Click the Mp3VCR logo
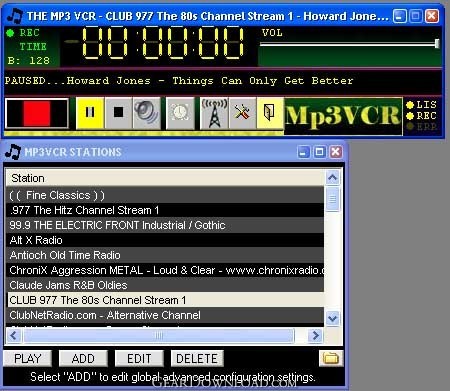This screenshot has height=391, width=450. (x=343, y=116)
